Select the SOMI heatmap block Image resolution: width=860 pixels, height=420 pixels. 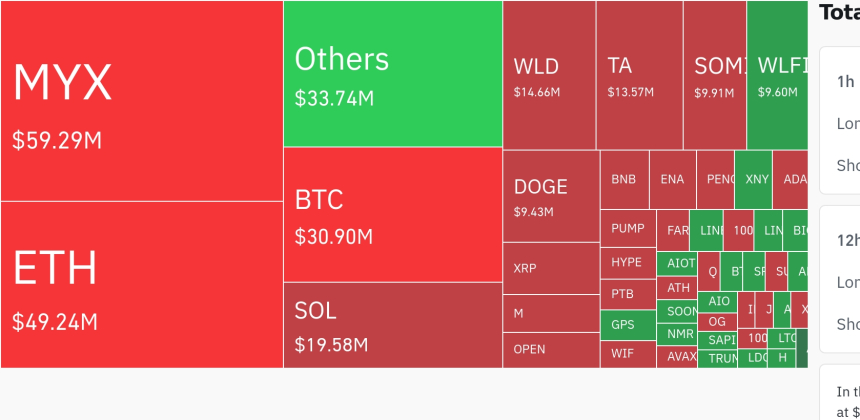tap(715, 75)
